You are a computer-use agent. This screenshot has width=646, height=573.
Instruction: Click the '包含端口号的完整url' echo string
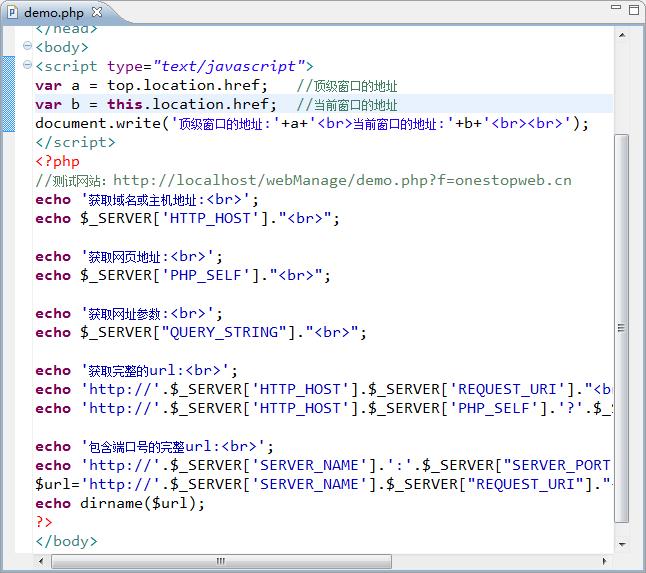click(x=173, y=446)
